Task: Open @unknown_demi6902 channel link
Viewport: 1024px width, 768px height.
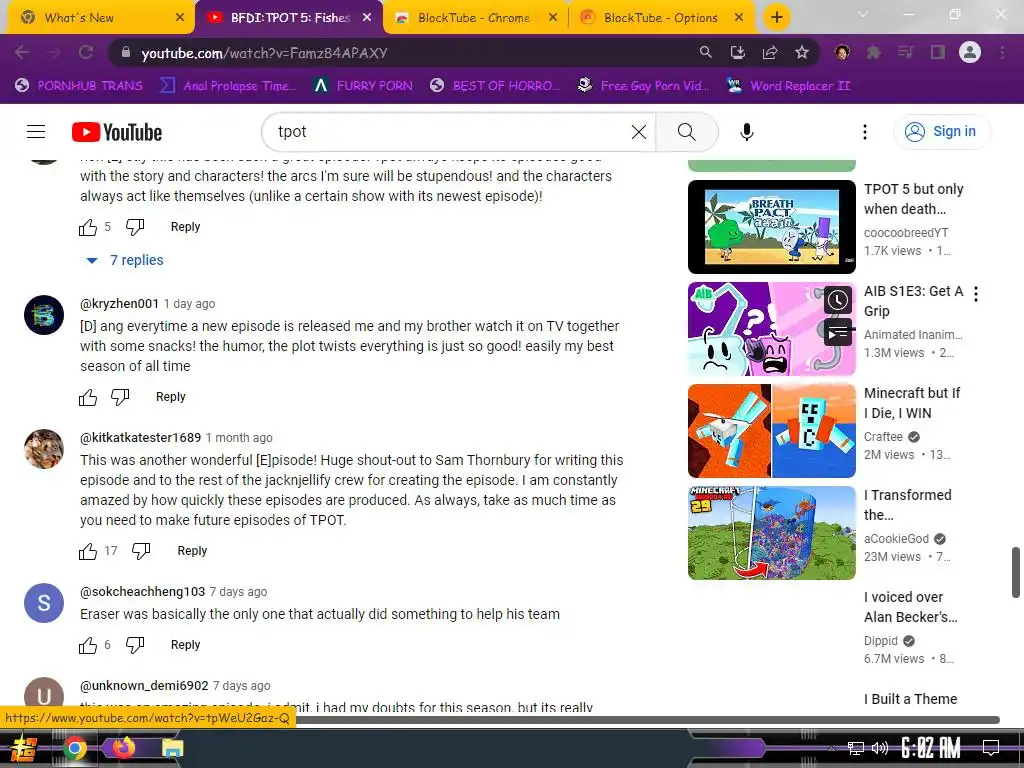Action: click(x=144, y=686)
